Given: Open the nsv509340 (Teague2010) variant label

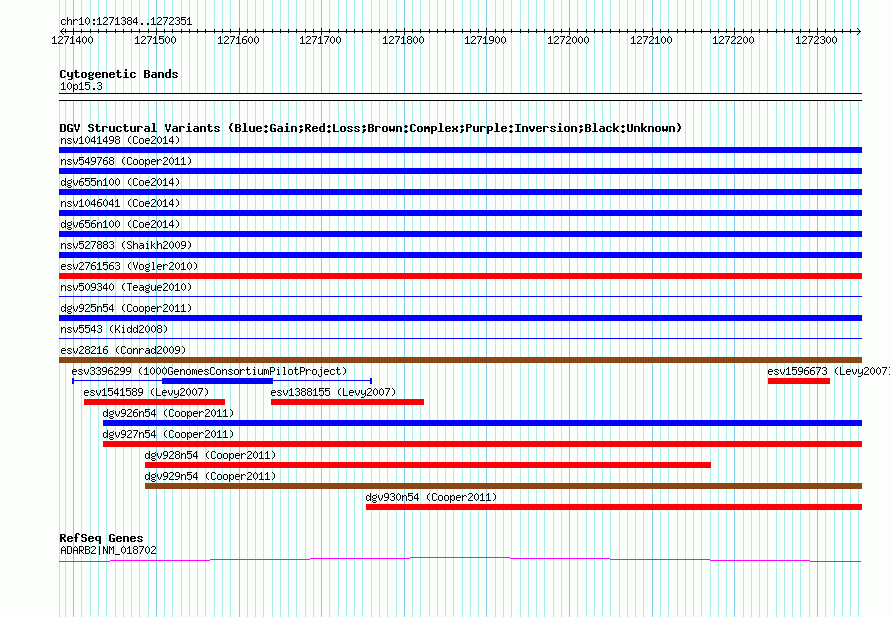Looking at the screenshot, I should pyautogui.click(x=126, y=287).
